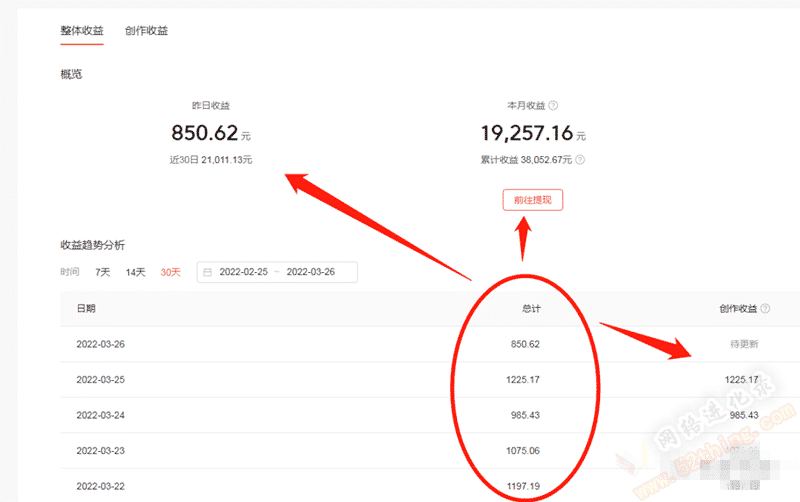Set start date field 2022-02-25
Screen dimensions: 800x502
coord(243,272)
